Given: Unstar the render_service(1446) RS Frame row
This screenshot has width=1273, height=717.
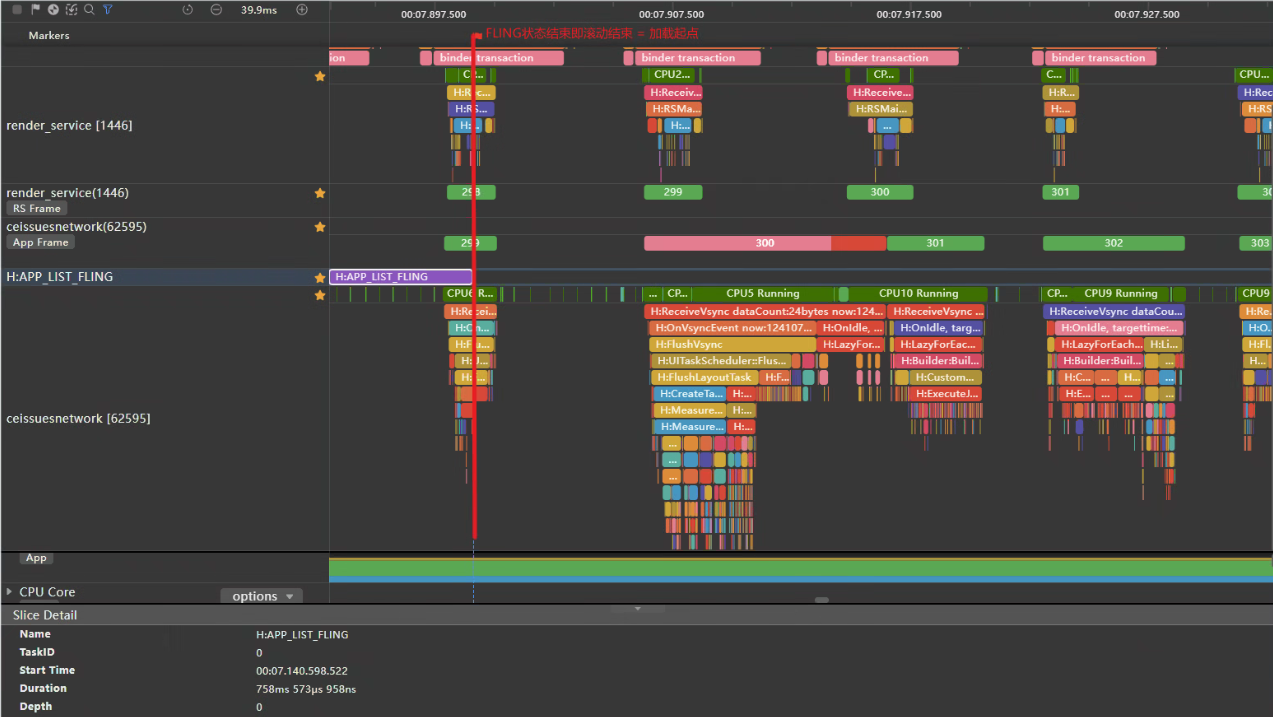Looking at the screenshot, I should 320,192.
